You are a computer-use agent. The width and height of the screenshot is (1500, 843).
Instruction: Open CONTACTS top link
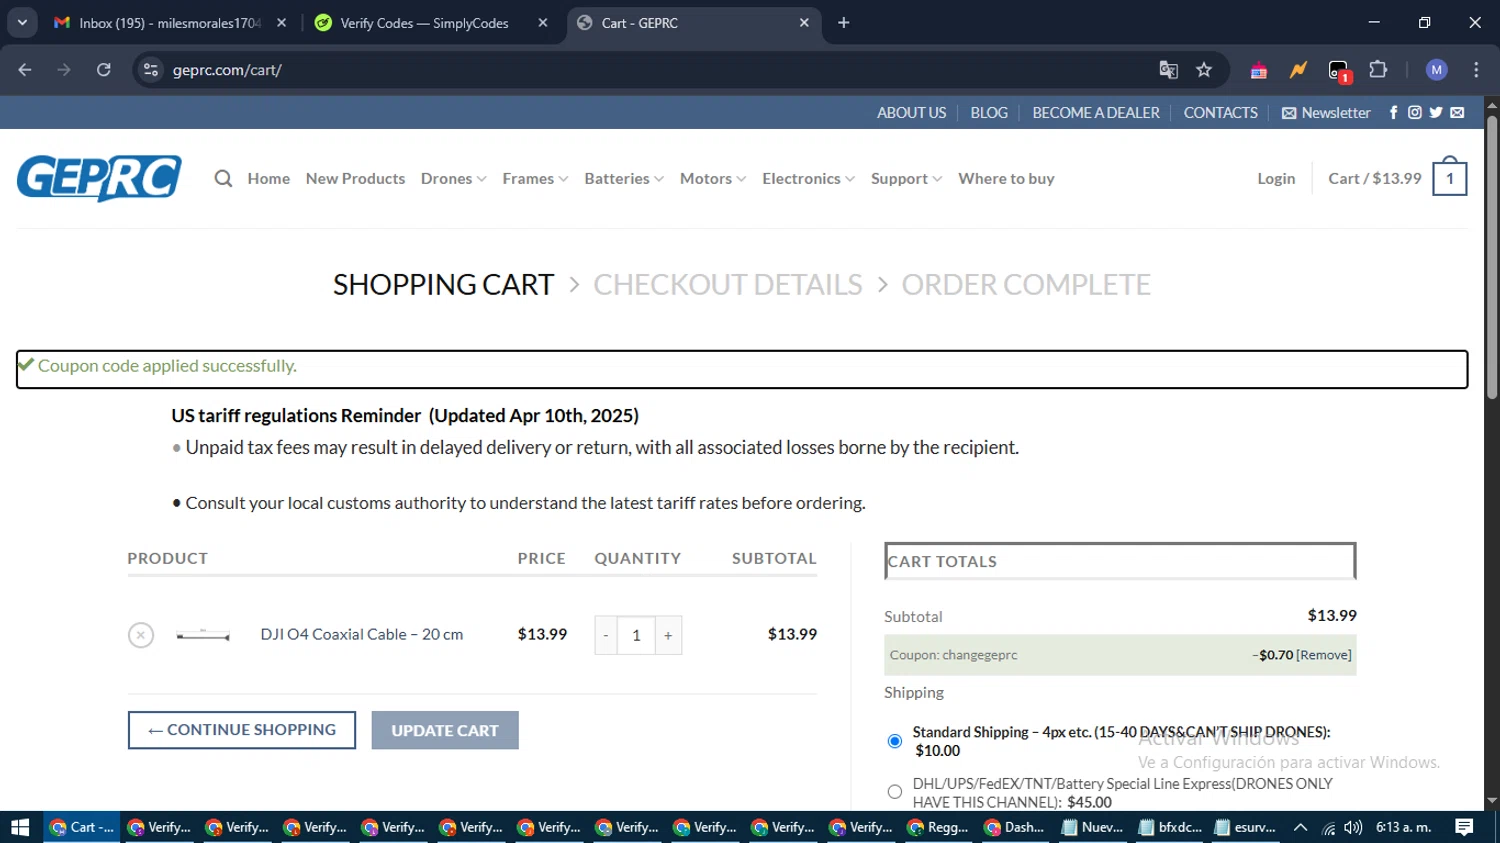pyautogui.click(x=1220, y=112)
